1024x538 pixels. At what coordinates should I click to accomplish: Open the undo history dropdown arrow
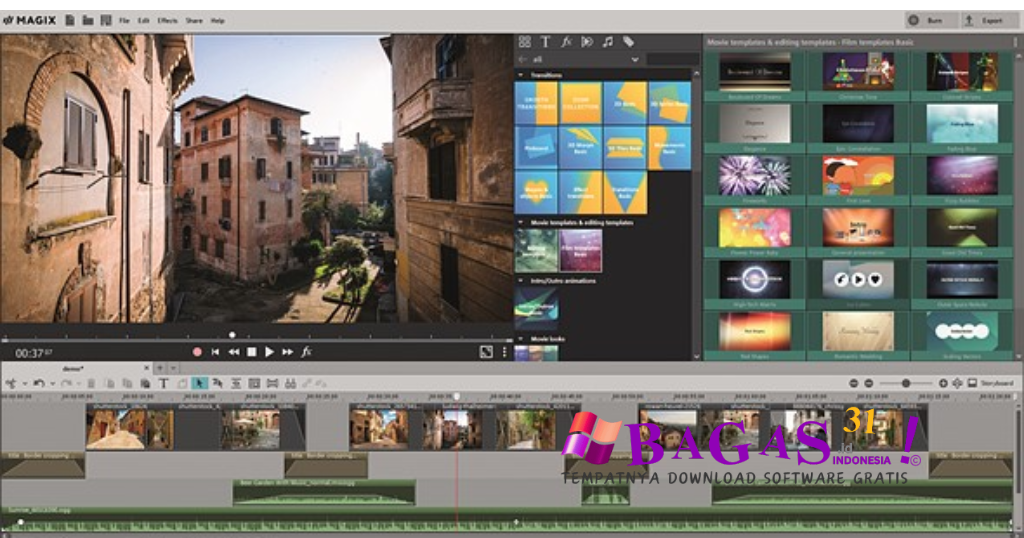click(52, 384)
